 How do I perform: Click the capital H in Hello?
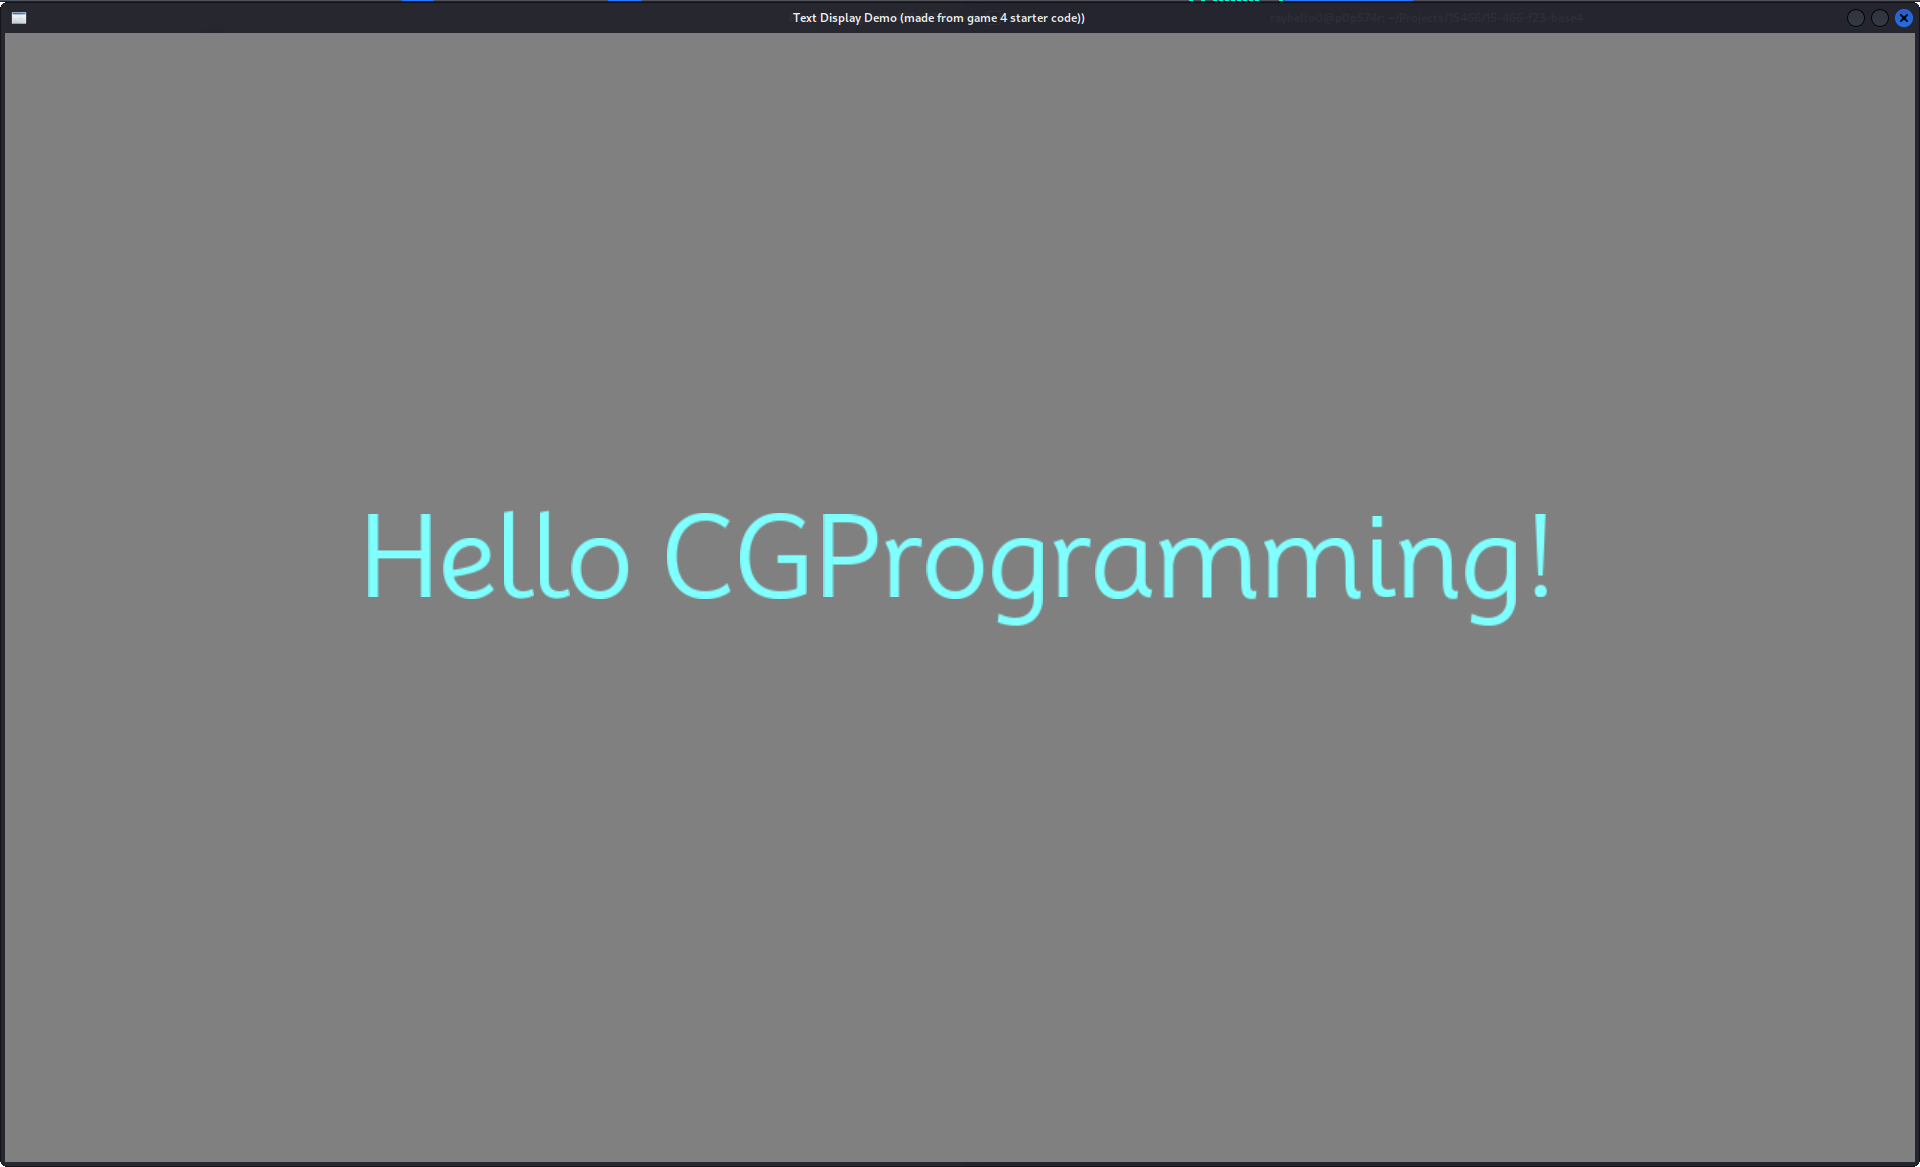[x=397, y=556]
